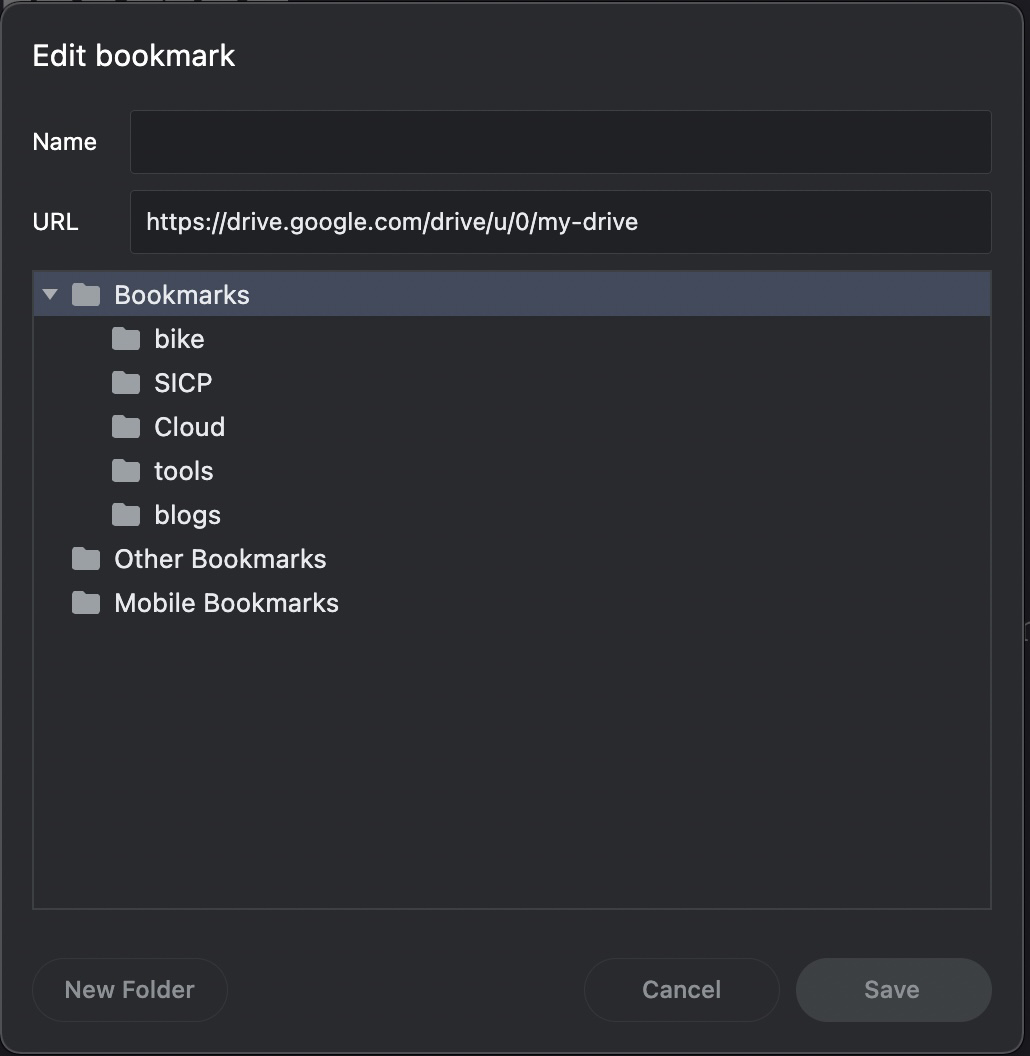Viewport: 1030px width, 1056px height.
Task: Select the SICP folder in the tree
Action: pyautogui.click(x=182, y=382)
